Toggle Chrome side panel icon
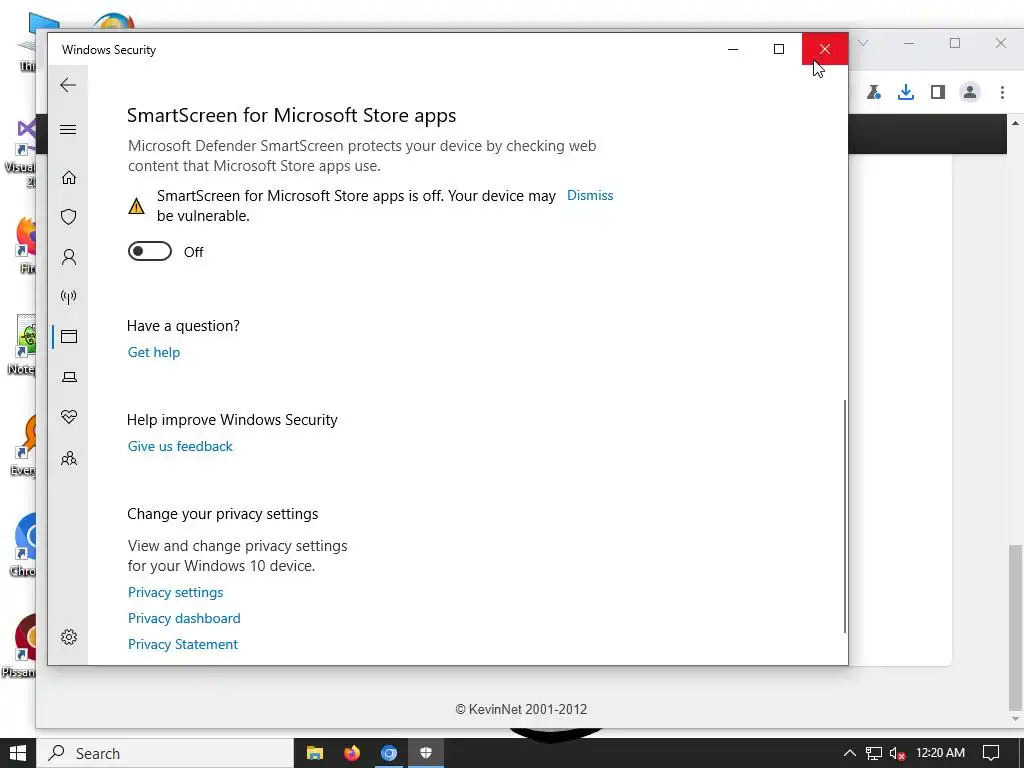 tap(938, 92)
